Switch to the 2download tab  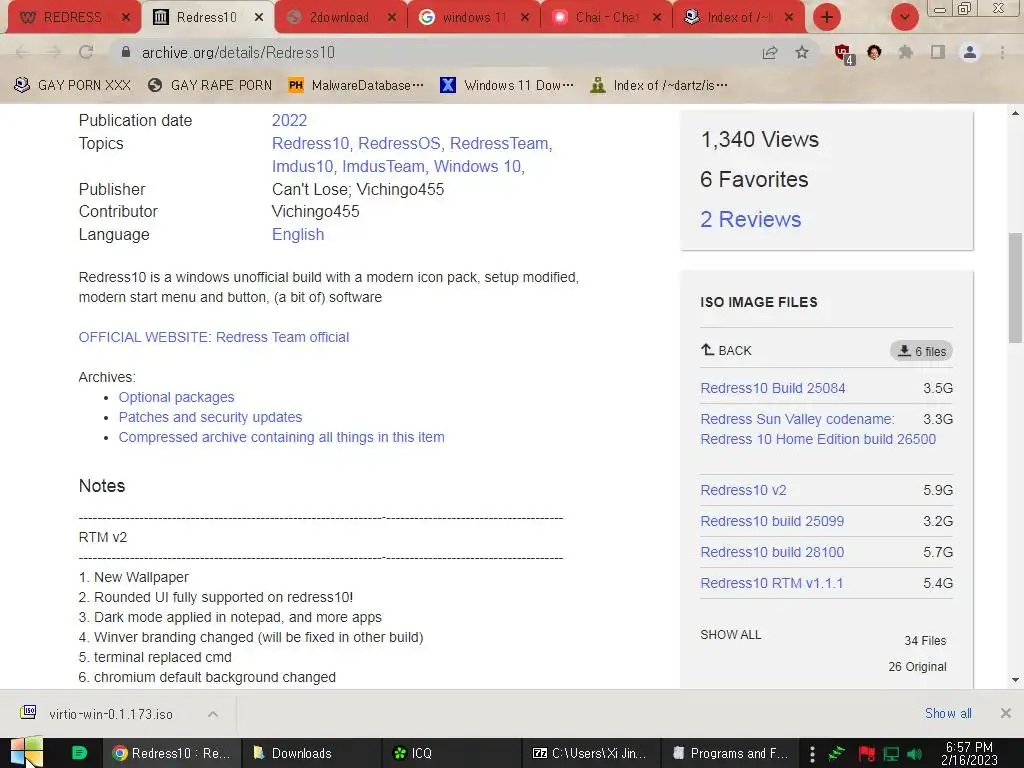[341, 18]
